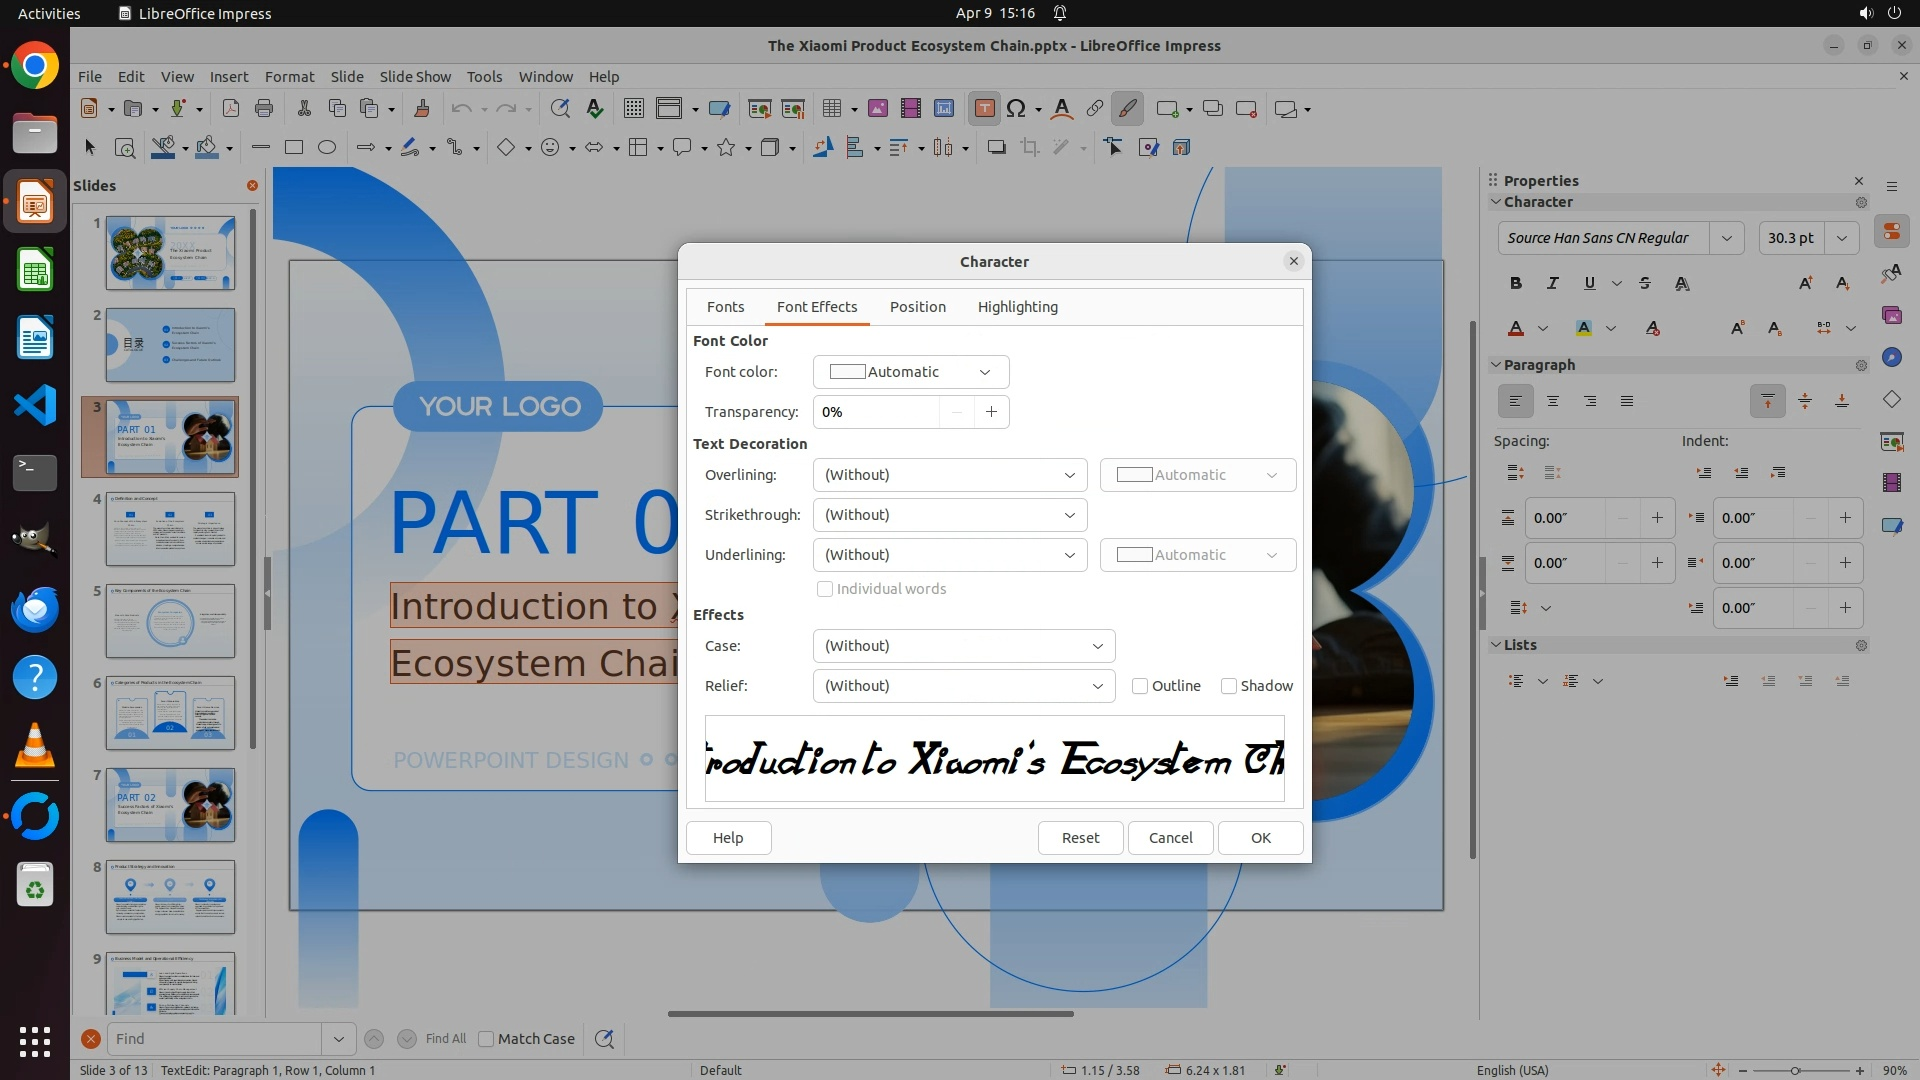Enable the Outline checkbox
1920x1080 pixels.
click(x=1140, y=686)
